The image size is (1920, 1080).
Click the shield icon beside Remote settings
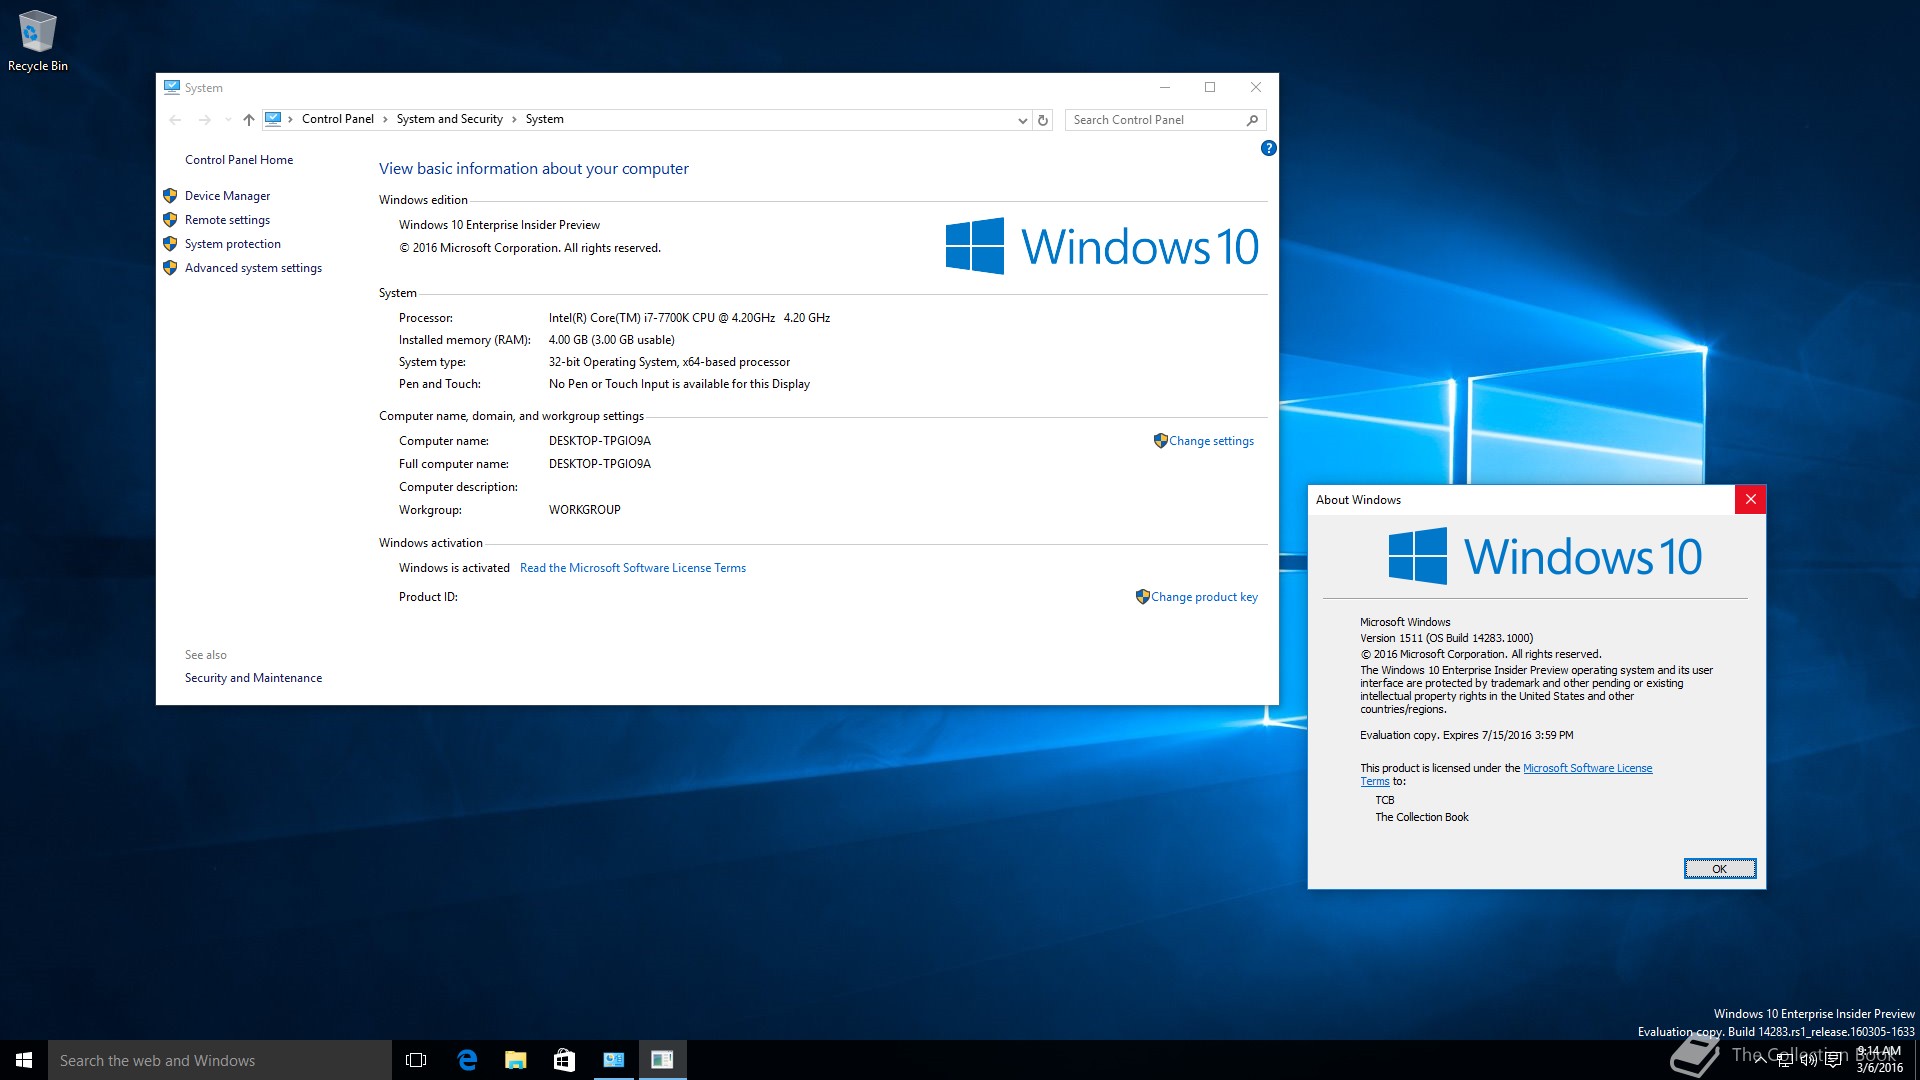coord(170,220)
